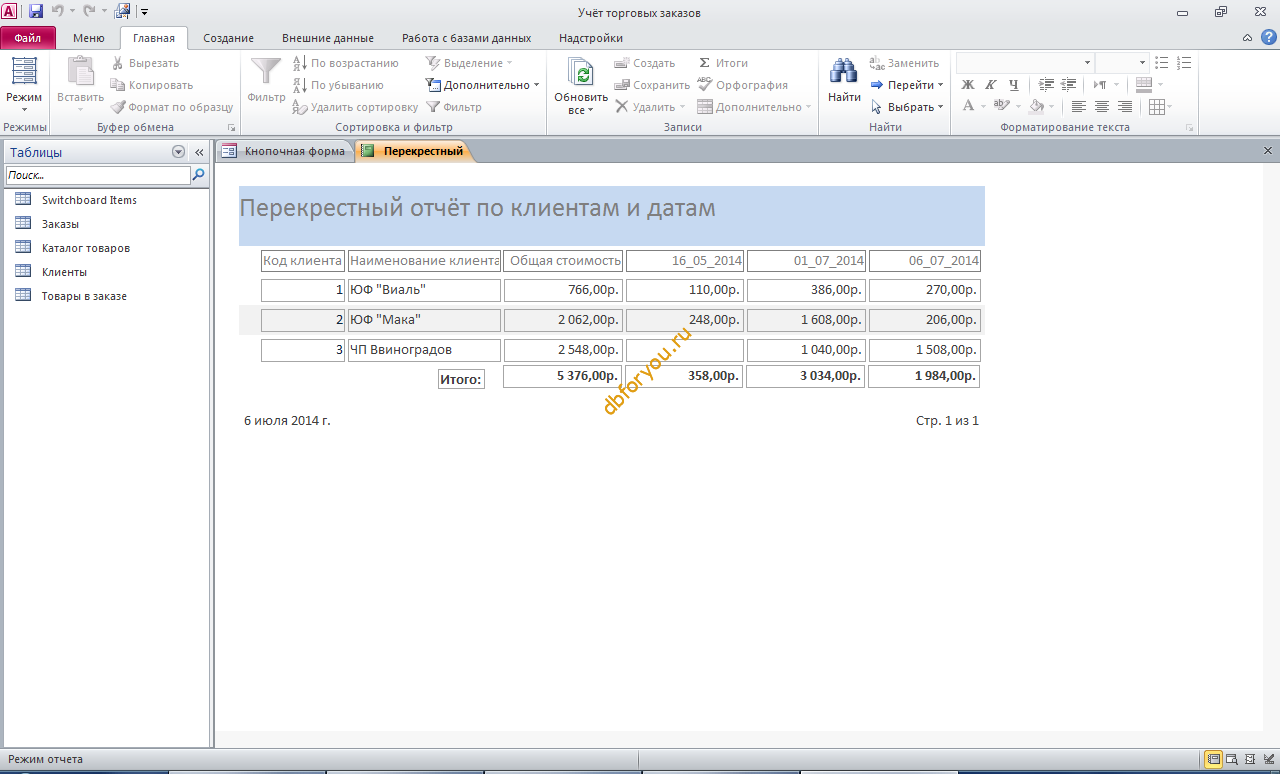Open the Создание ribbon tab
Image resolution: width=1280 pixels, height=774 pixels.
click(x=228, y=38)
